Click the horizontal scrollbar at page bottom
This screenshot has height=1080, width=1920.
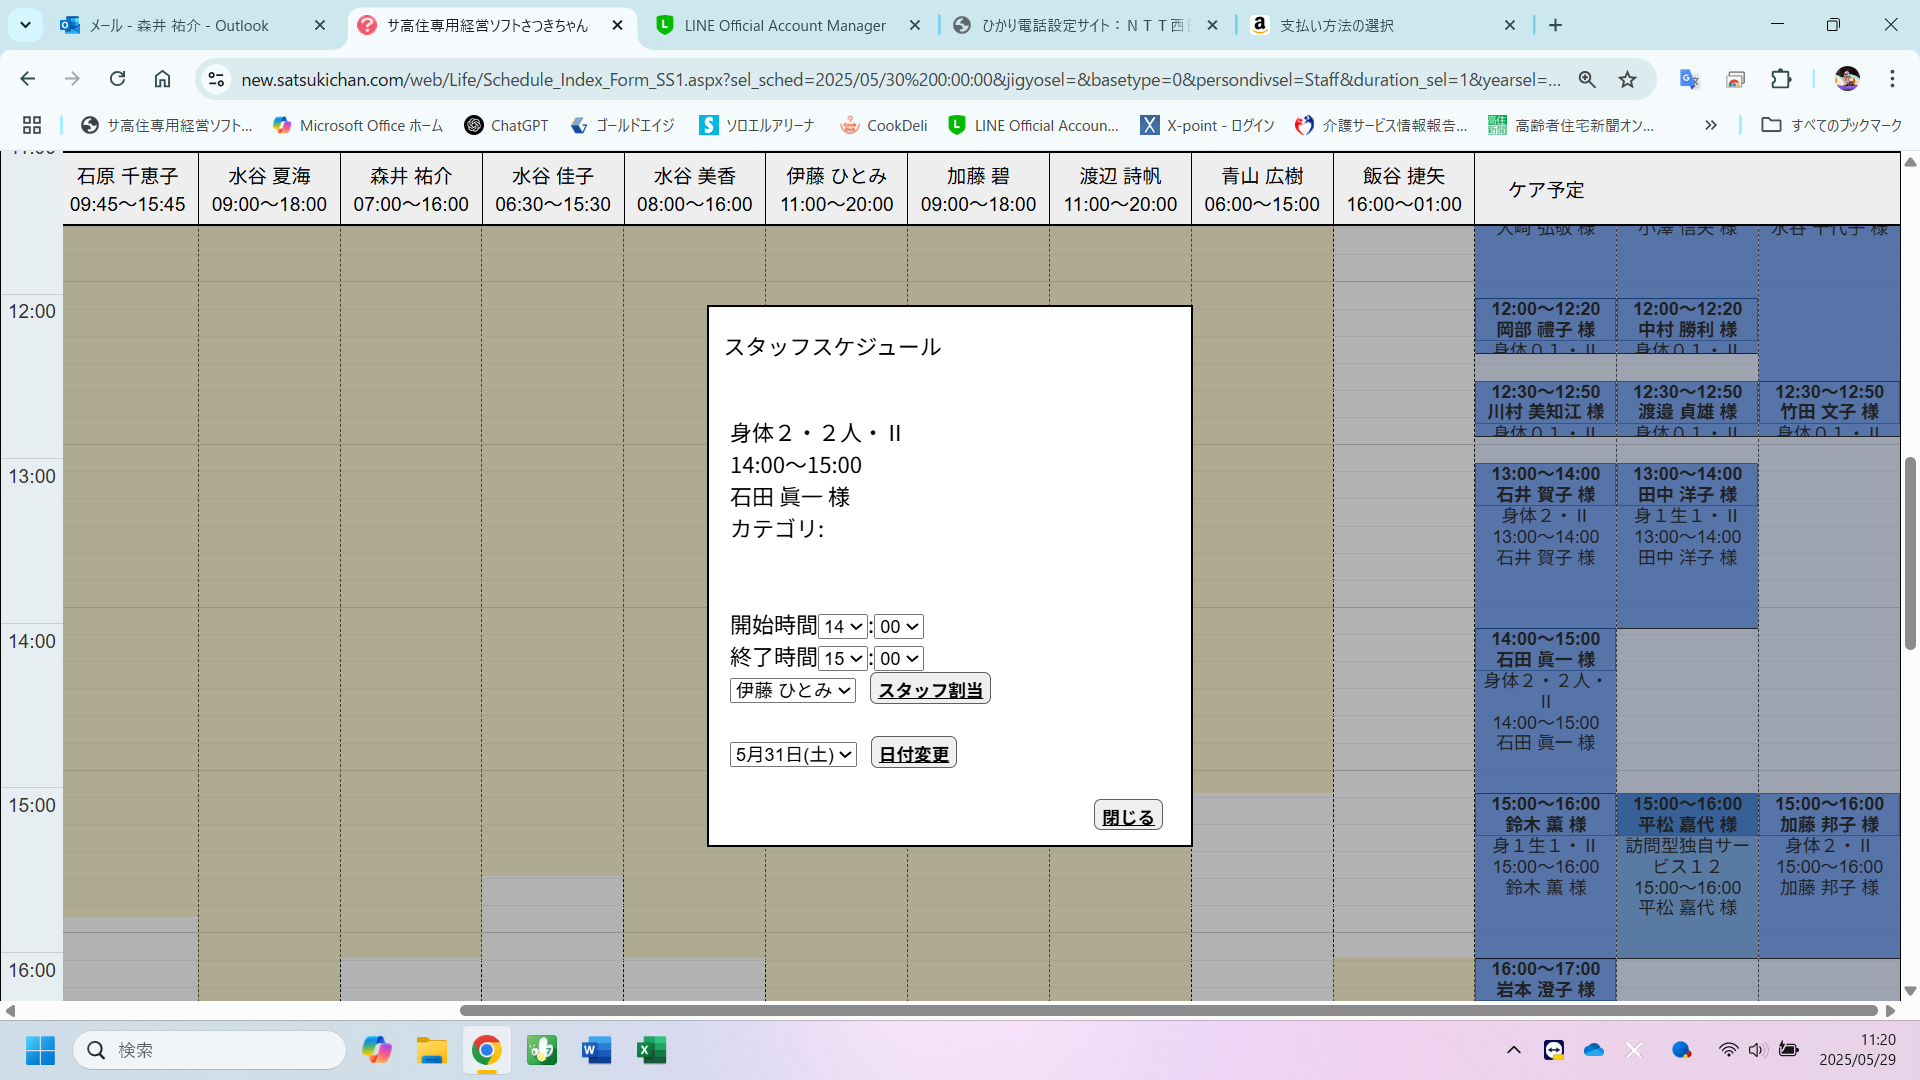click(1168, 1010)
